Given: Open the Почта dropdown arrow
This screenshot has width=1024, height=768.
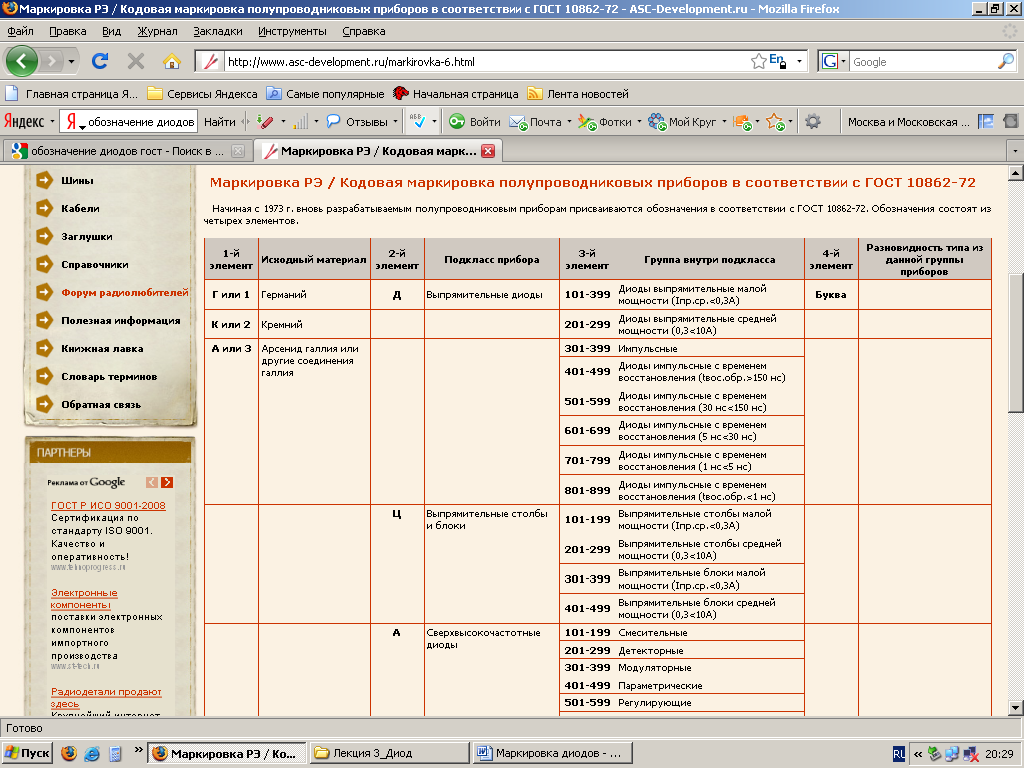Looking at the screenshot, I should pyautogui.click(x=569, y=122).
